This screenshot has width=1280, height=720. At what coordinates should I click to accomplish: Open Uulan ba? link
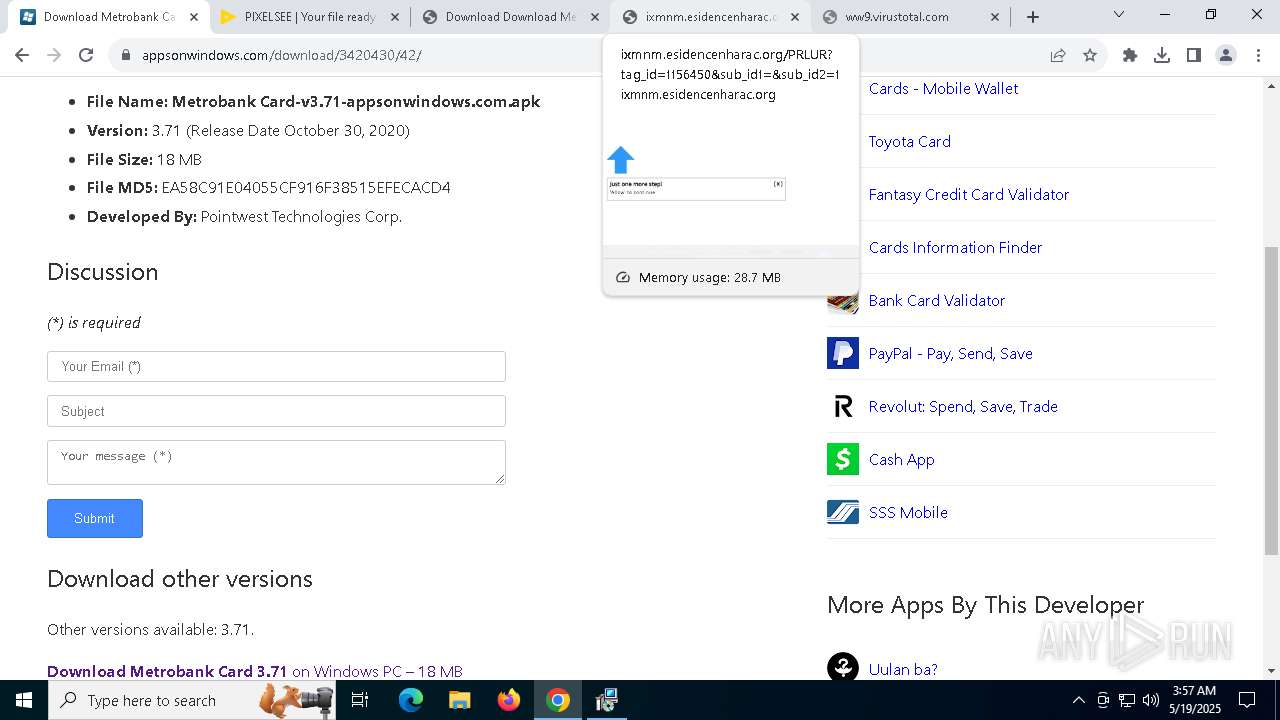tap(903, 669)
